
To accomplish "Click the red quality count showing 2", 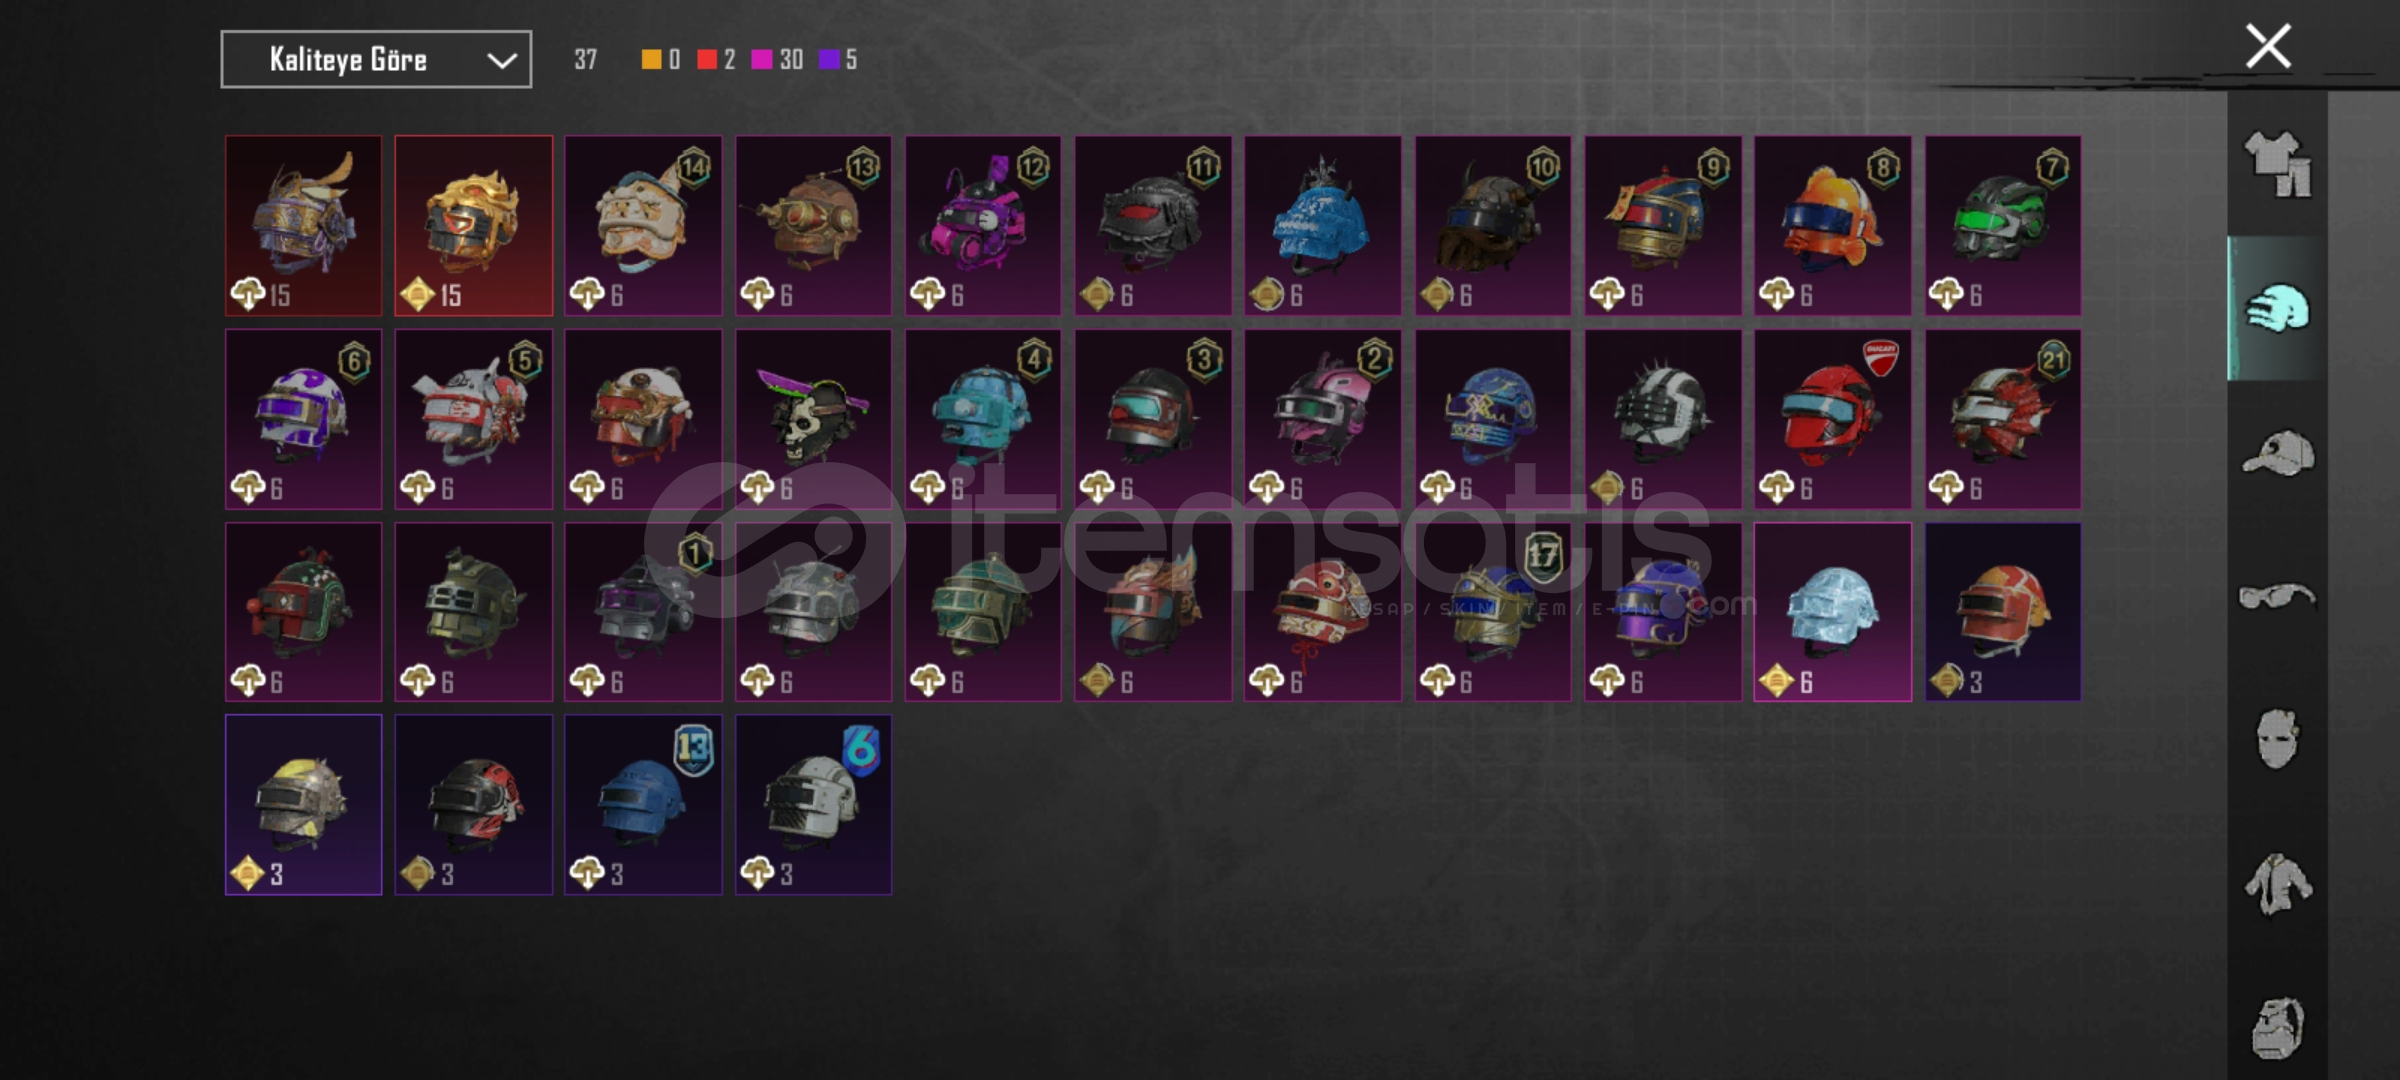I will point(716,60).
